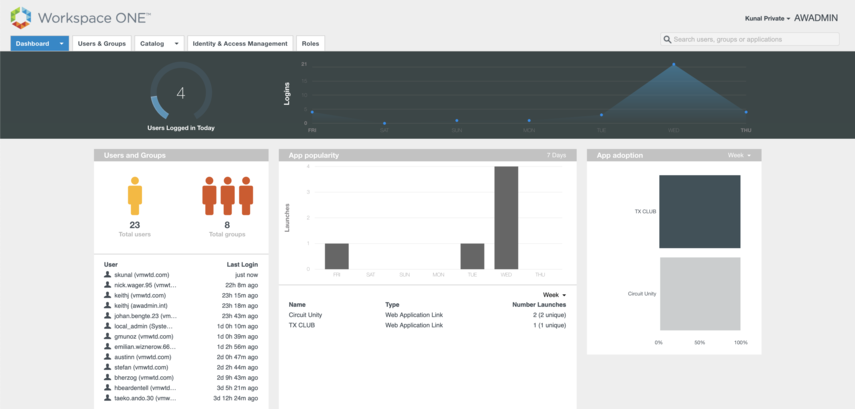Click the user icon beside austinn
Screen dimensions: 855x409
tap(108, 356)
